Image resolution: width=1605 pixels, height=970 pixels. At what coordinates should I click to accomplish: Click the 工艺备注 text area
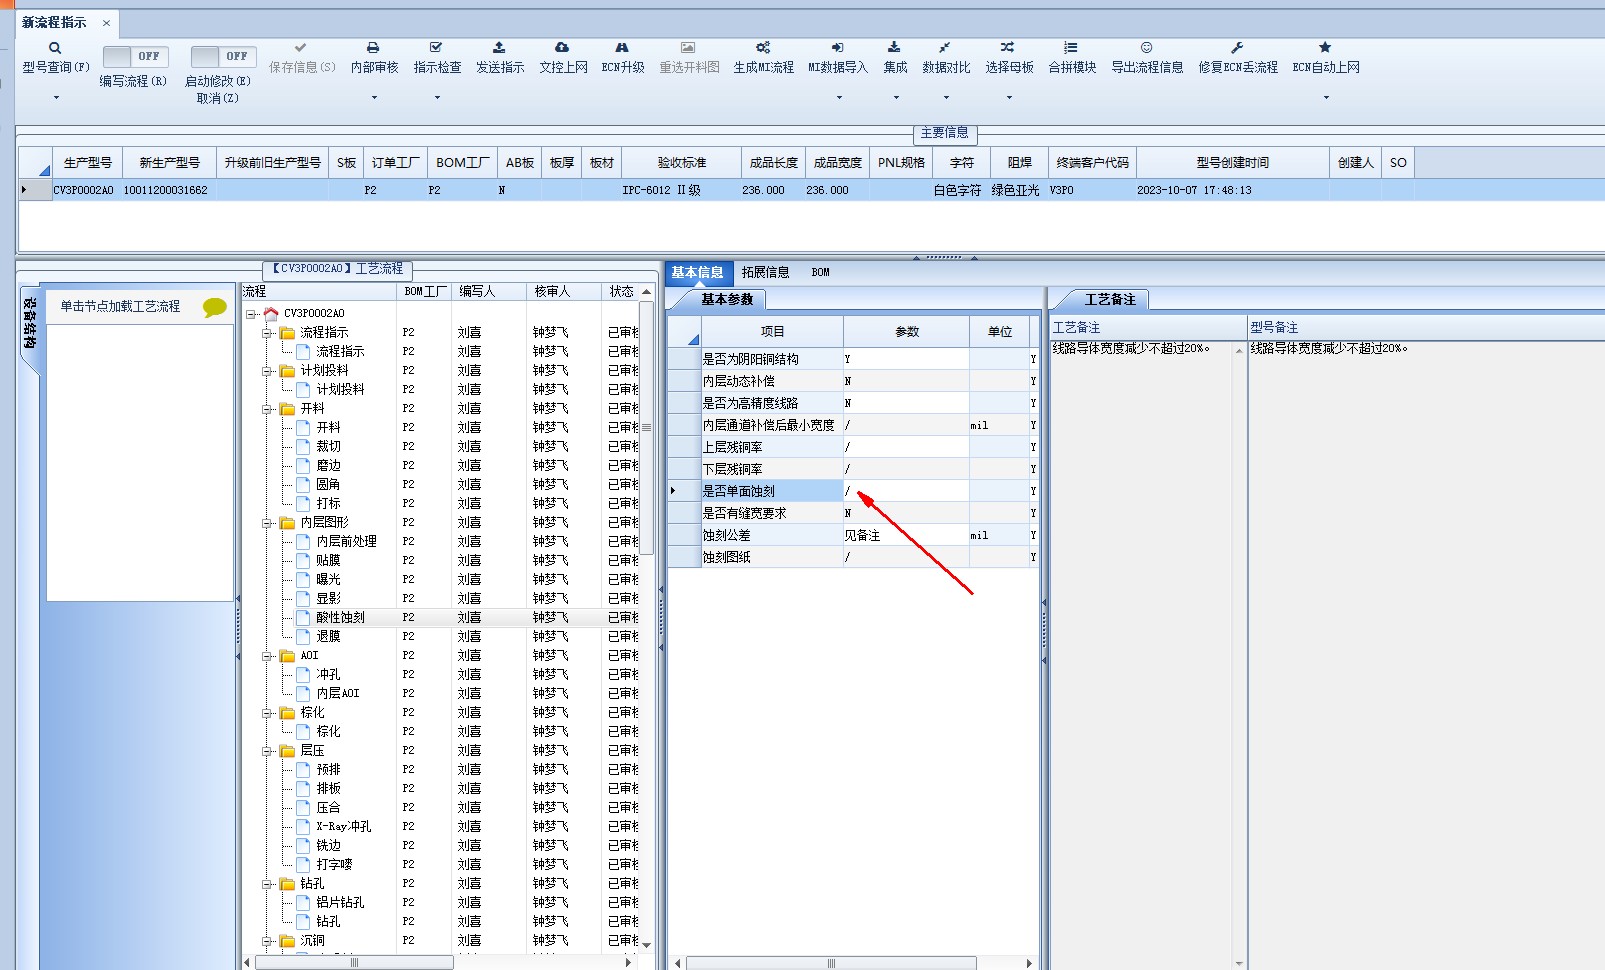(x=1140, y=655)
